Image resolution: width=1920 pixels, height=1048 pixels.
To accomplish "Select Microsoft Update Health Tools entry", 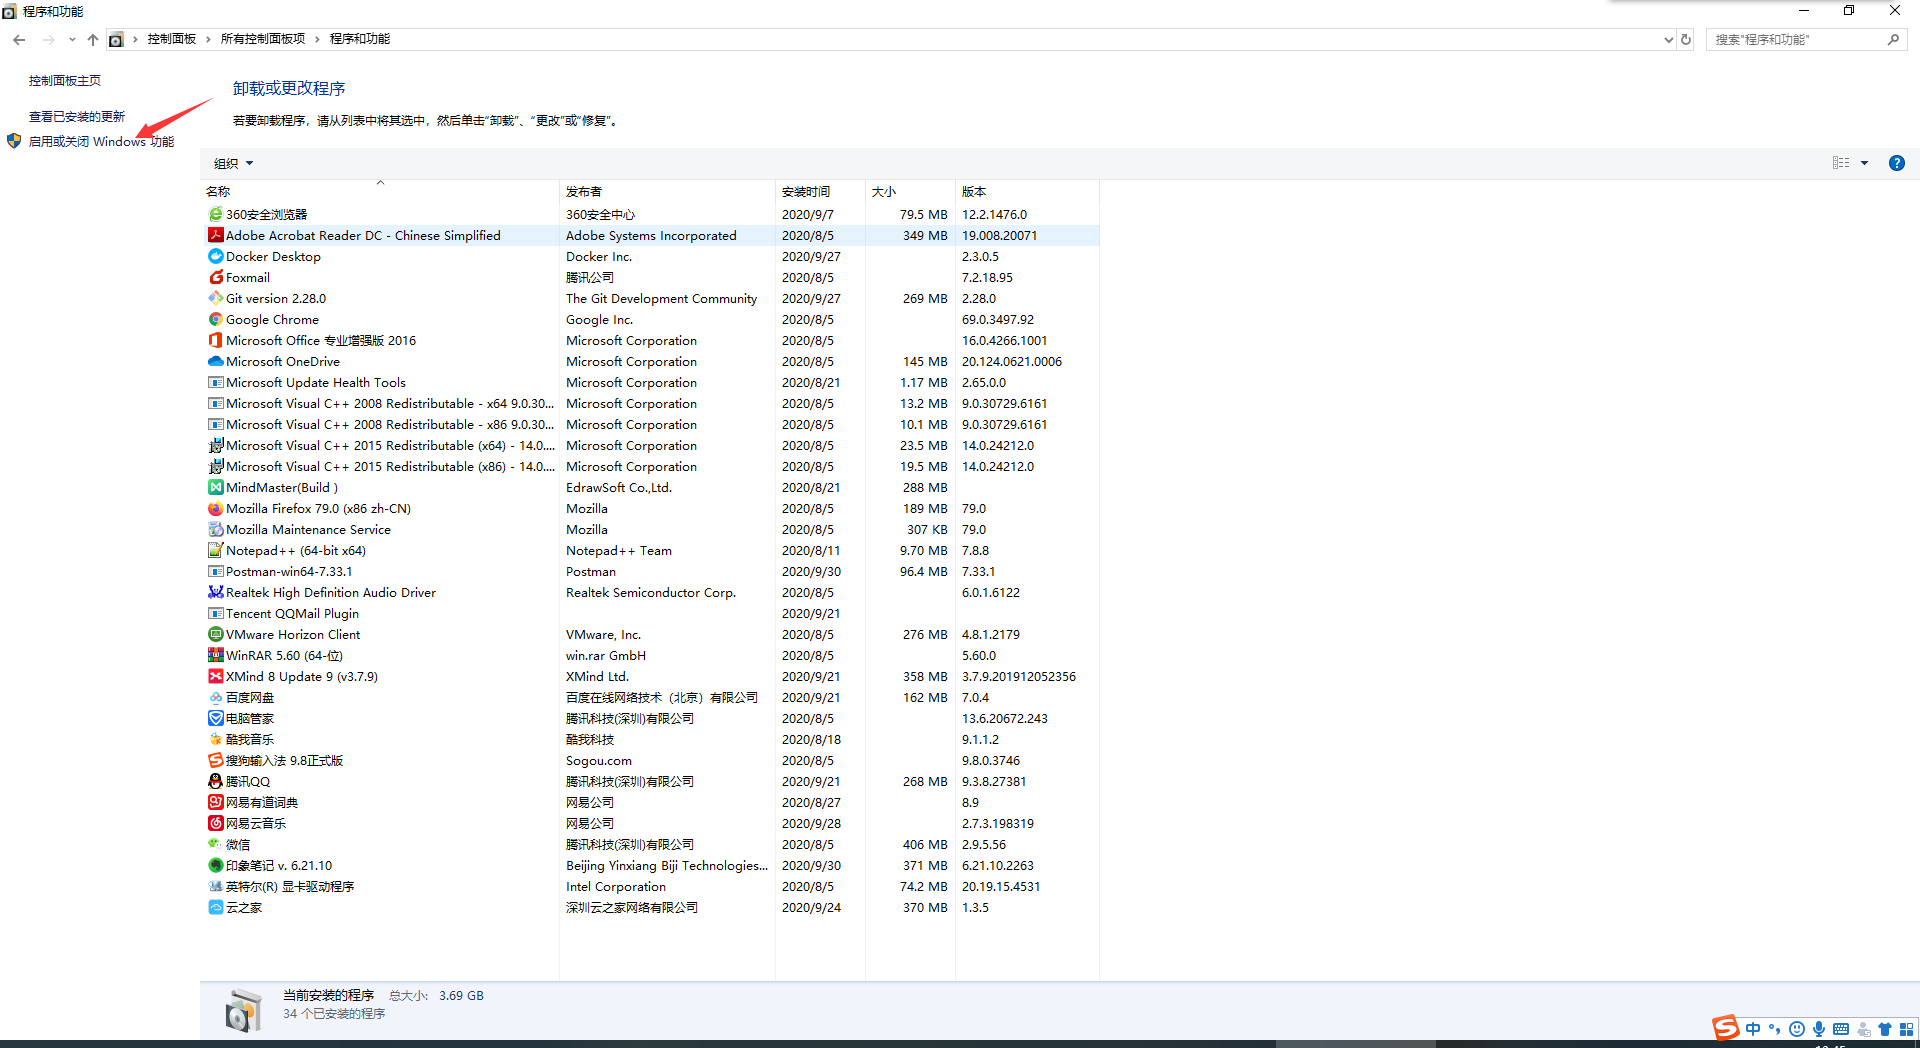I will (x=652, y=382).
